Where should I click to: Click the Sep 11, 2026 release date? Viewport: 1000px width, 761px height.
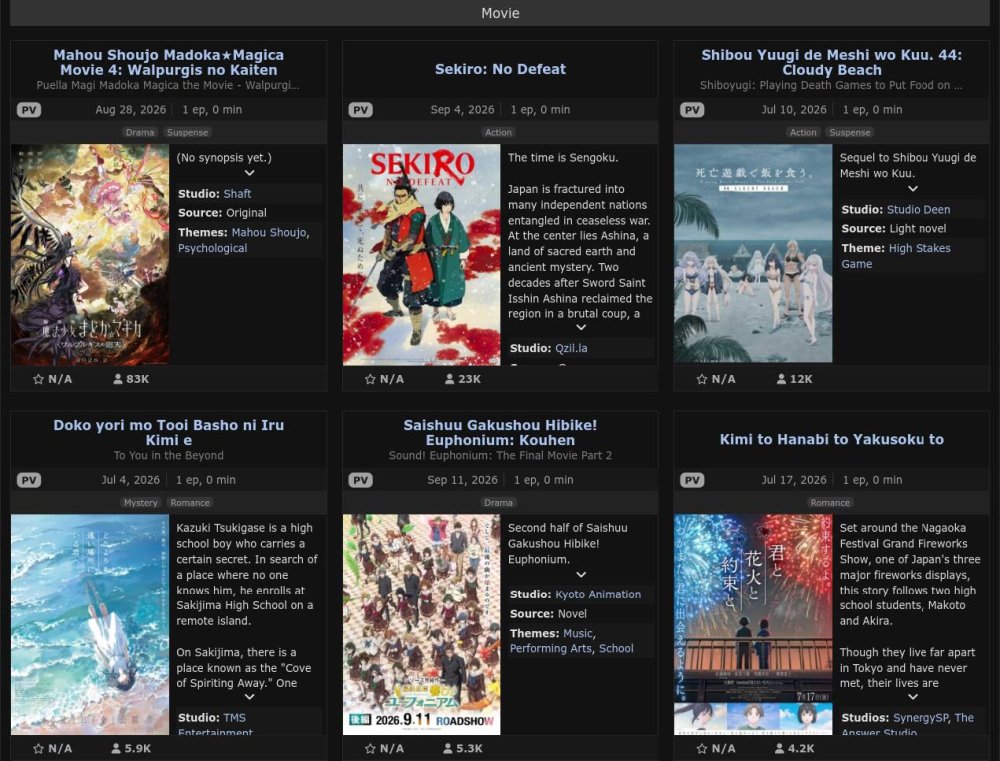[x=462, y=480]
